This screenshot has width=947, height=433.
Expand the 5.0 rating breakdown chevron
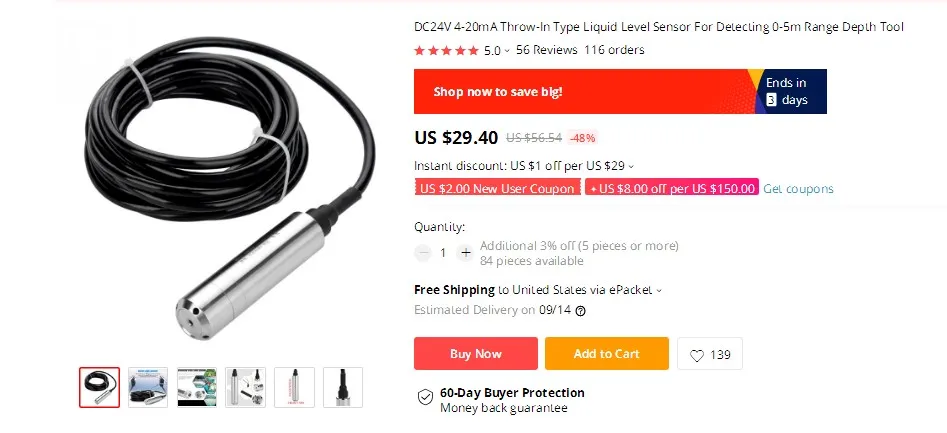point(507,51)
